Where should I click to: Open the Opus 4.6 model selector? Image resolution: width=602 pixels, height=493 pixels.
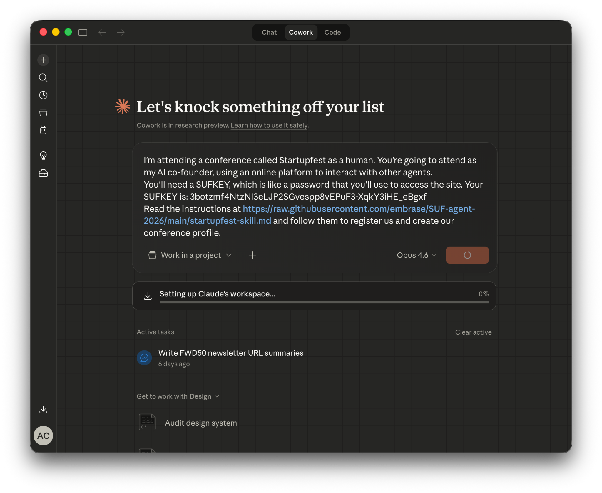[417, 255]
